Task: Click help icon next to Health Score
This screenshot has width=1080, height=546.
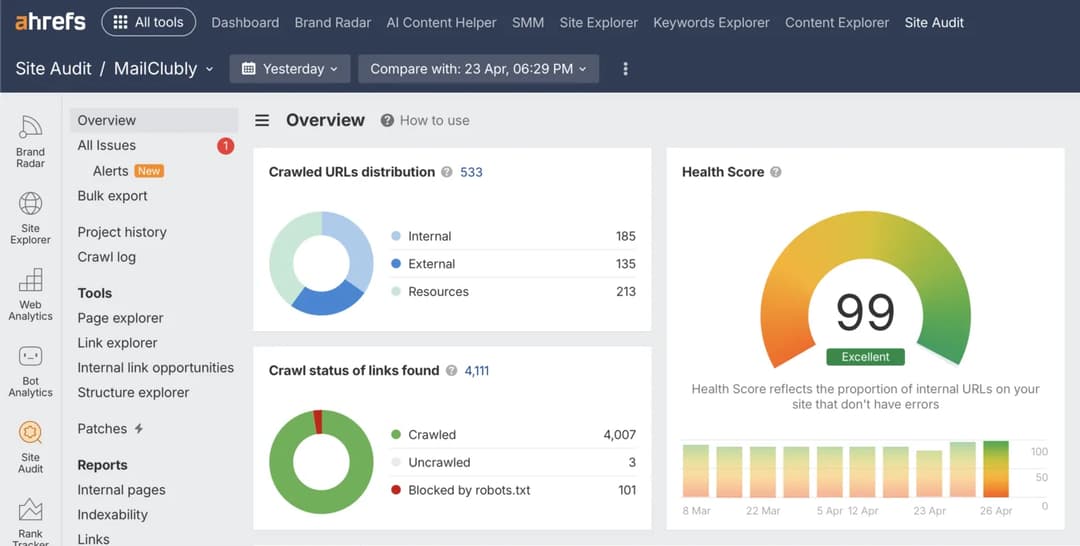Action: pyautogui.click(x=776, y=172)
